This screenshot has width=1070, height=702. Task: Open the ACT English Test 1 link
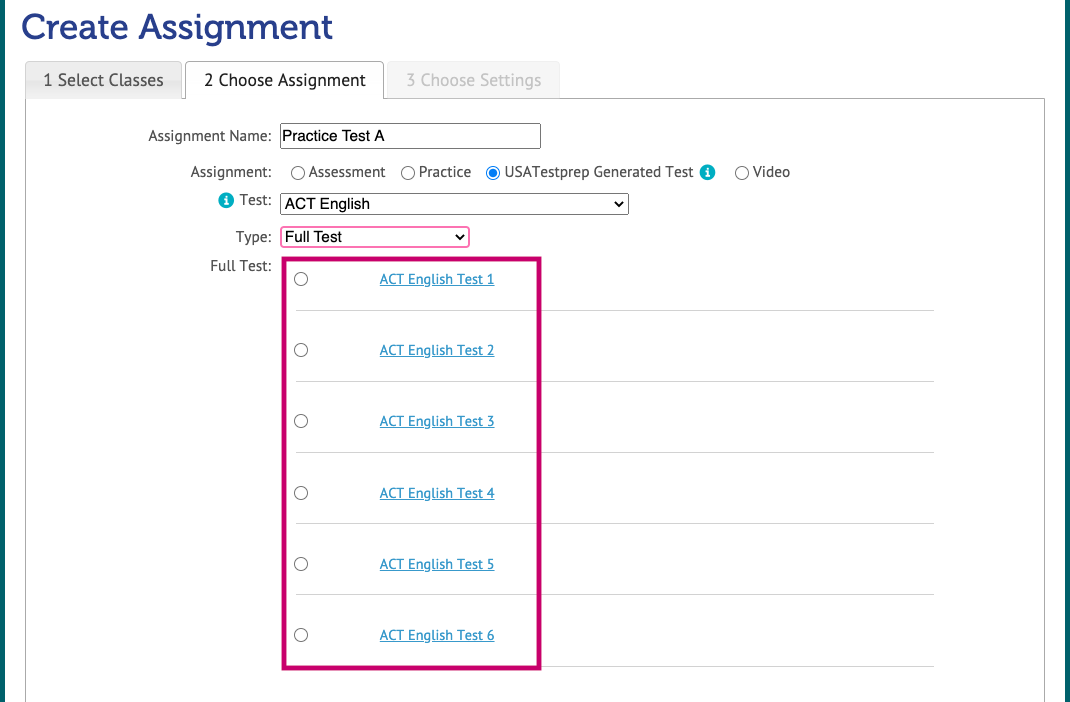(x=437, y=279)
